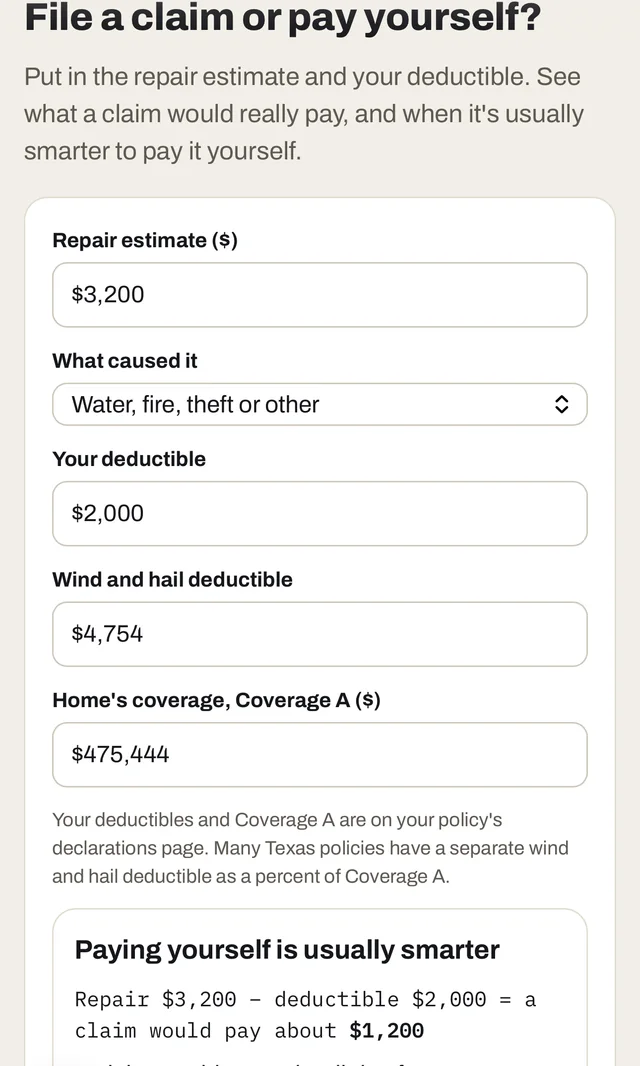Focus the Repair estimate field showing $3,200
640x1066 pixels.
tap(320, 295)
